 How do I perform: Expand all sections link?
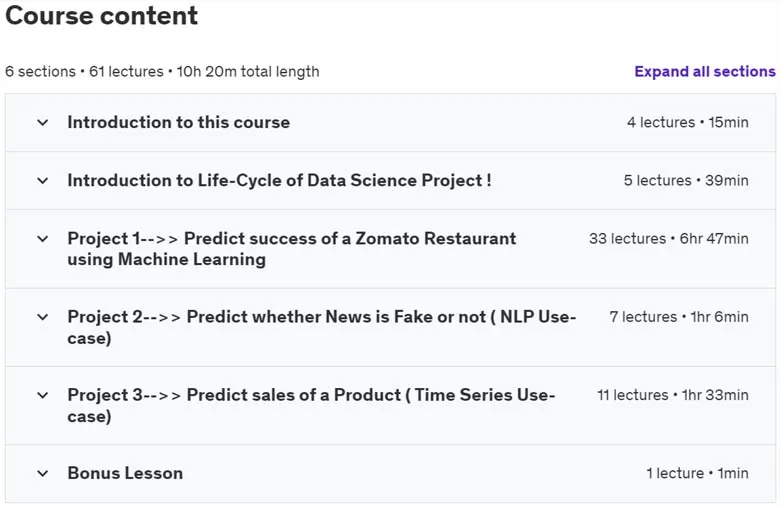pyautogui.click(x=704, y=72)
